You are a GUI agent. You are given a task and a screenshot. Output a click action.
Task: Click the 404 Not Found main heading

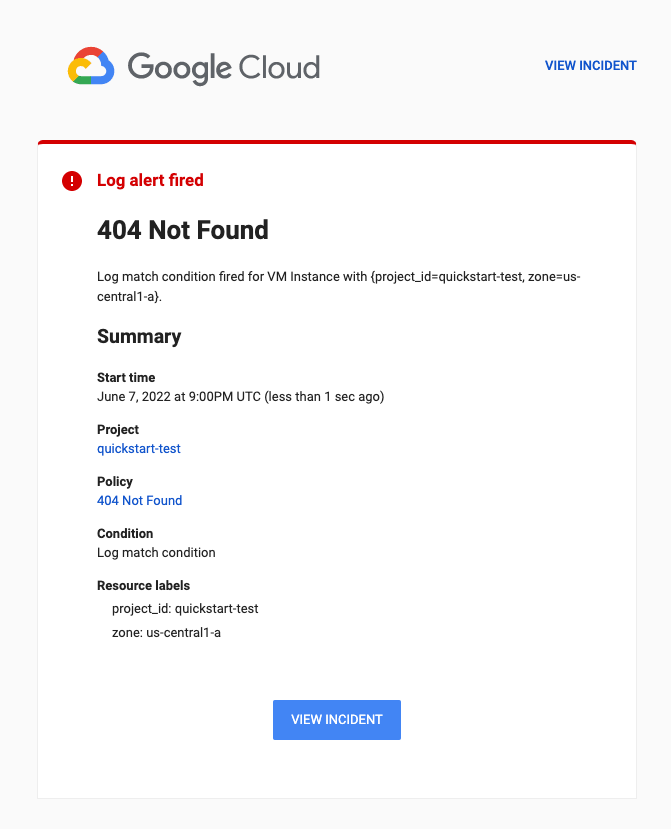point(183,230)
